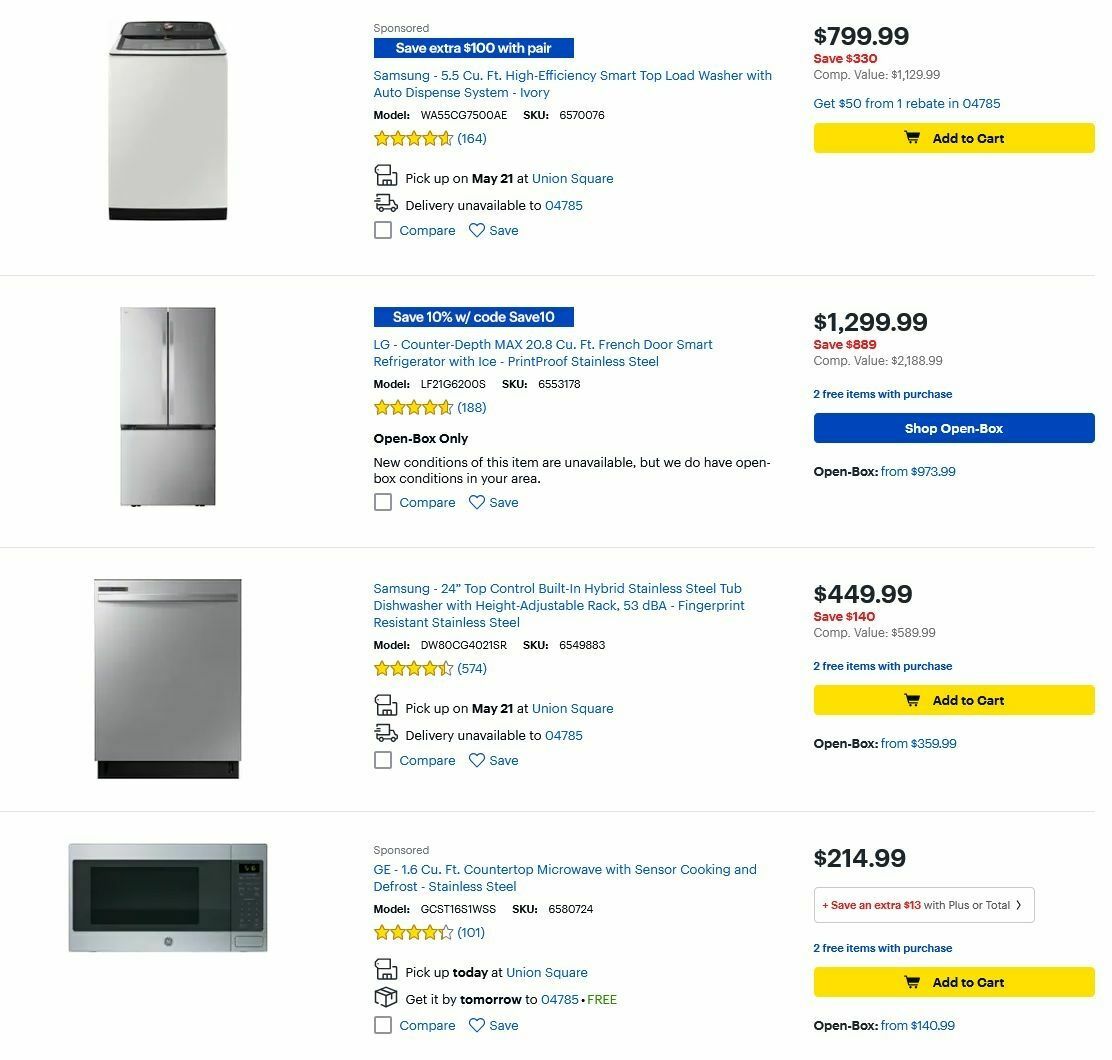Viewport: 1112px width, 1060px height.
Task: Open the Union Square store link
Action: point(573,178)
